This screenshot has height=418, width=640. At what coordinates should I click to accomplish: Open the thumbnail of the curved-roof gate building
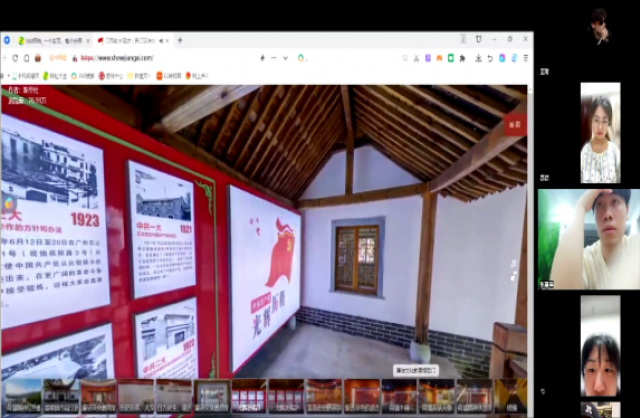(61, 396)
